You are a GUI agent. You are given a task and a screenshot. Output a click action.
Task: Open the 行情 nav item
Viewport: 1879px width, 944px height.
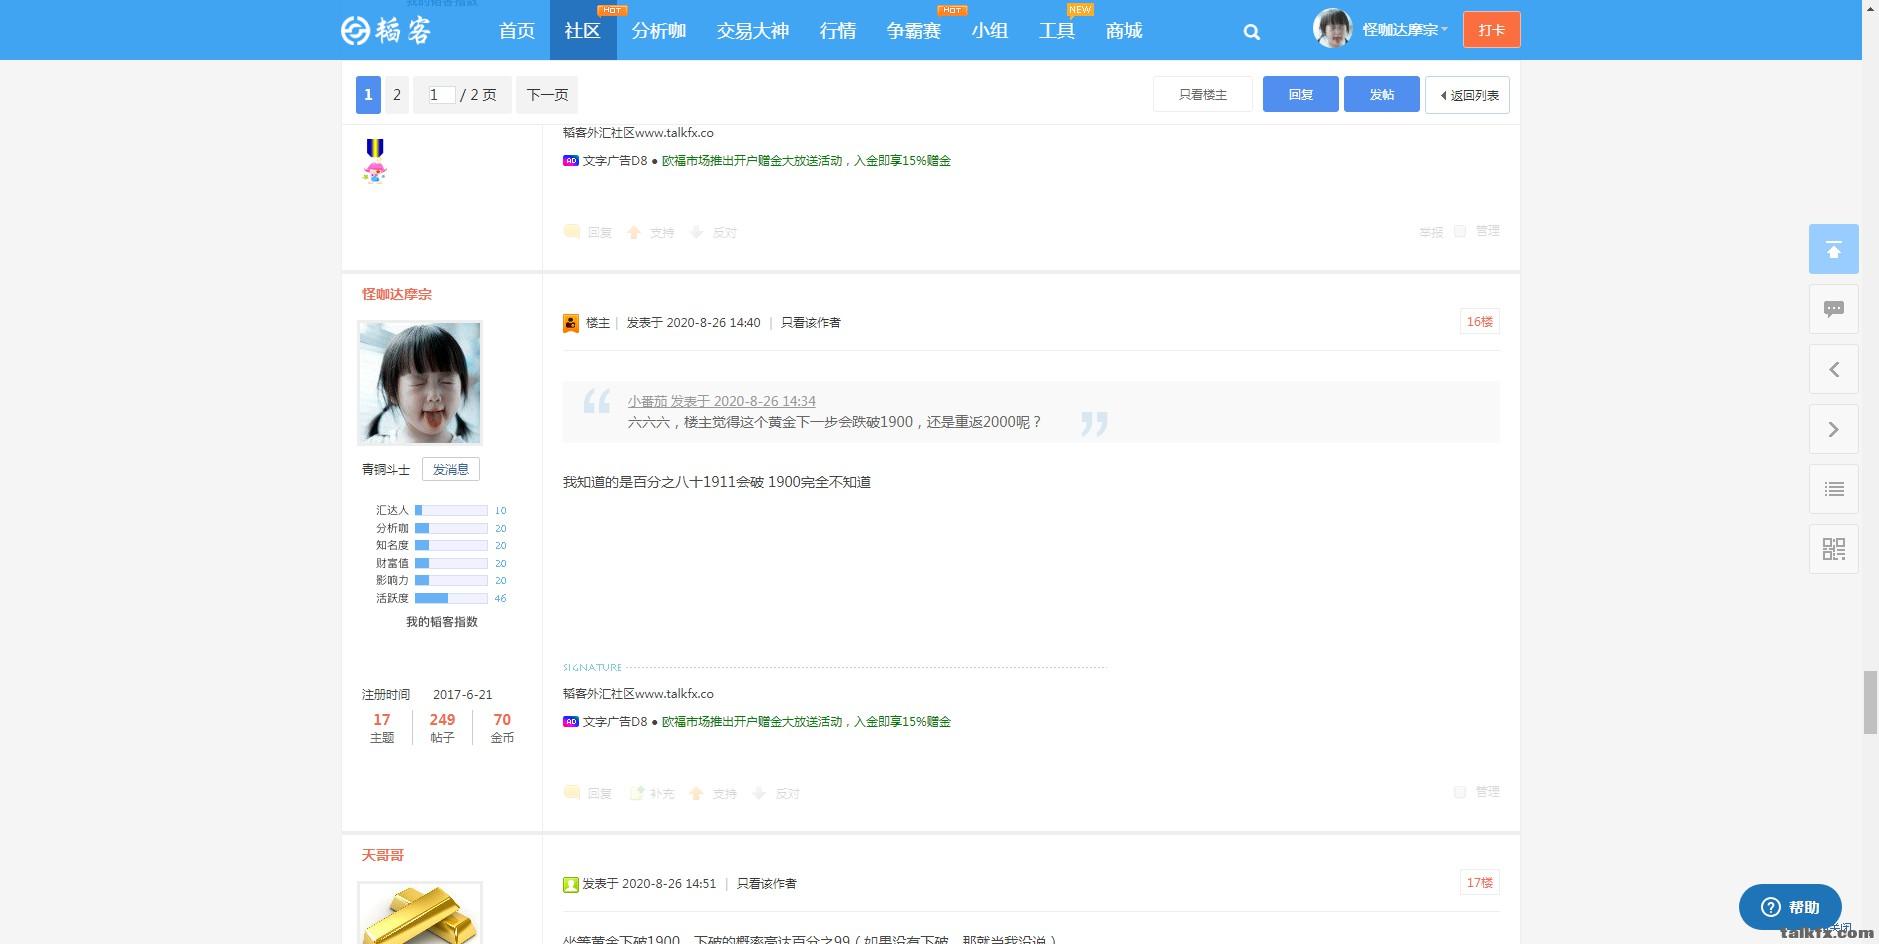[837, 31]
